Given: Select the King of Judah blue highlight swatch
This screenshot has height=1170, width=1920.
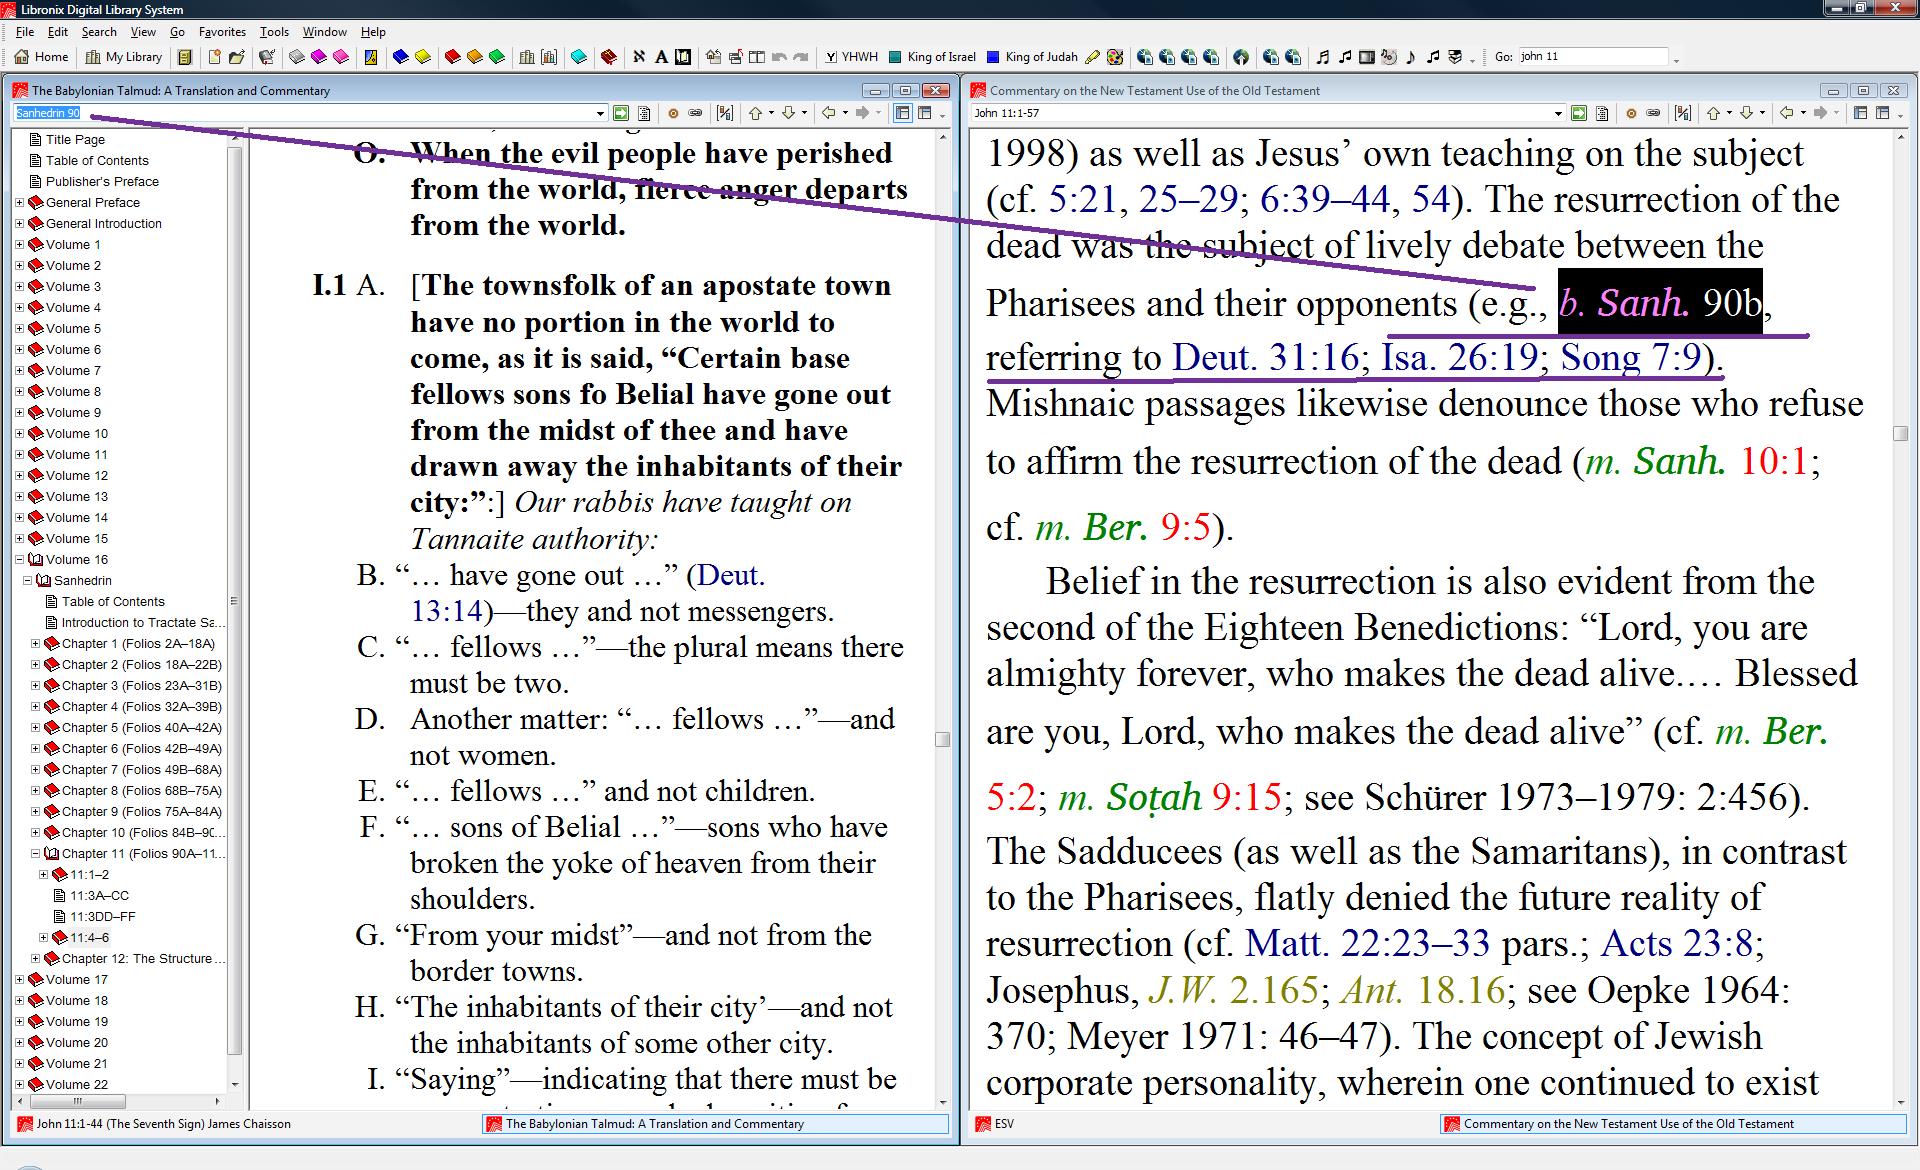Looking at the screenshot, I should (993, 57).
